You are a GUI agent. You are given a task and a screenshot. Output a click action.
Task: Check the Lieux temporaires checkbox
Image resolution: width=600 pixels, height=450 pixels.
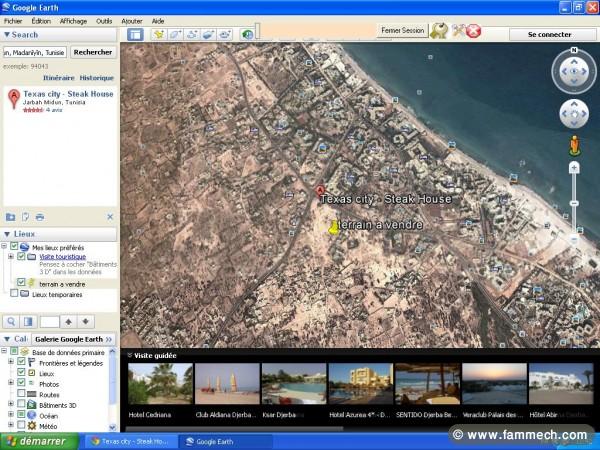pyautogui.click(x=14, y=293)
